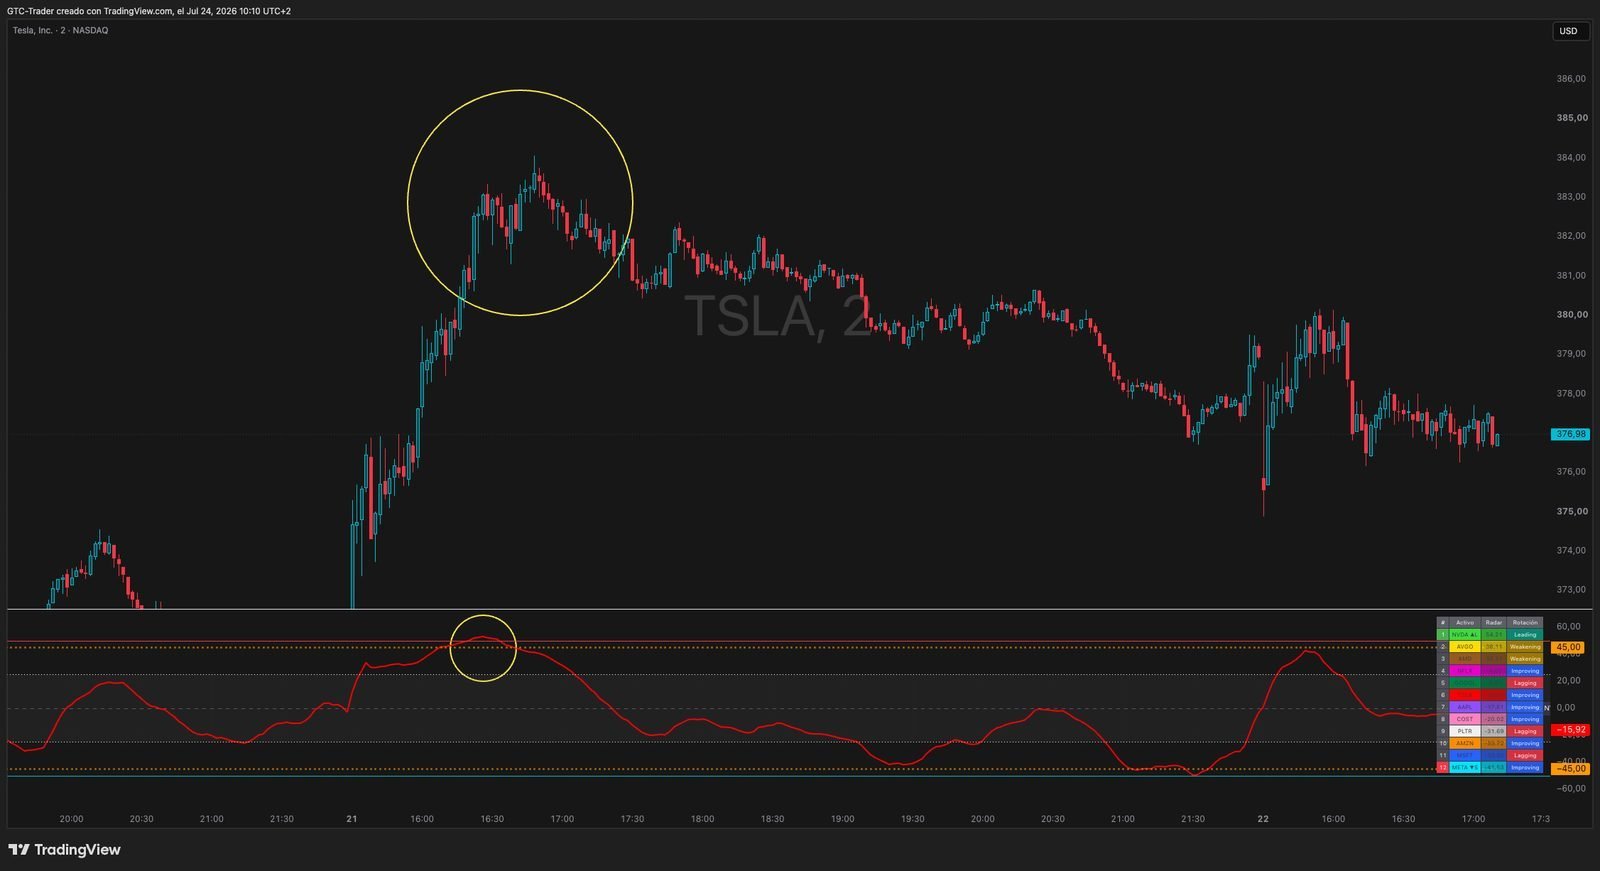The width and height of the screenshot is (1600, 871).
Task: Click the Tesla, Inc. · 2 · NASDAQ title
Action: pyautogui.click(x=60, y=30)
